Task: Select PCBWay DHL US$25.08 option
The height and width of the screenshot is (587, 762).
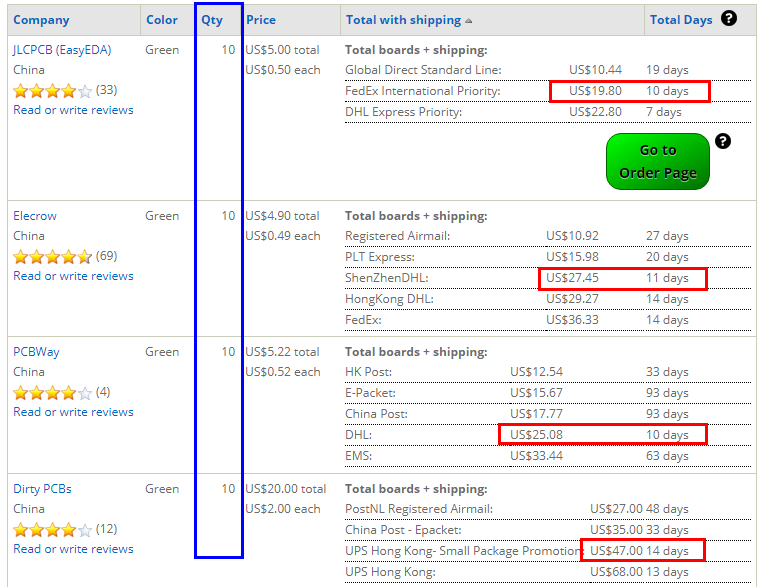Action: click(548, 435)
